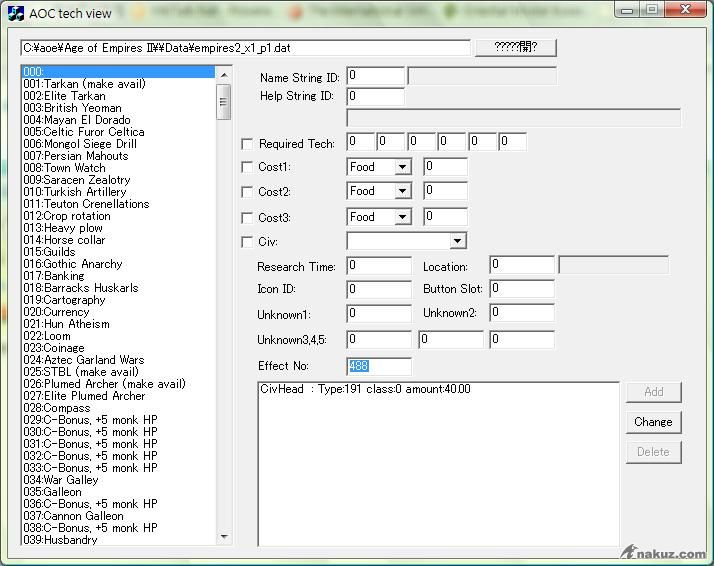Select 015:Guilds

[x=118, y=252]
